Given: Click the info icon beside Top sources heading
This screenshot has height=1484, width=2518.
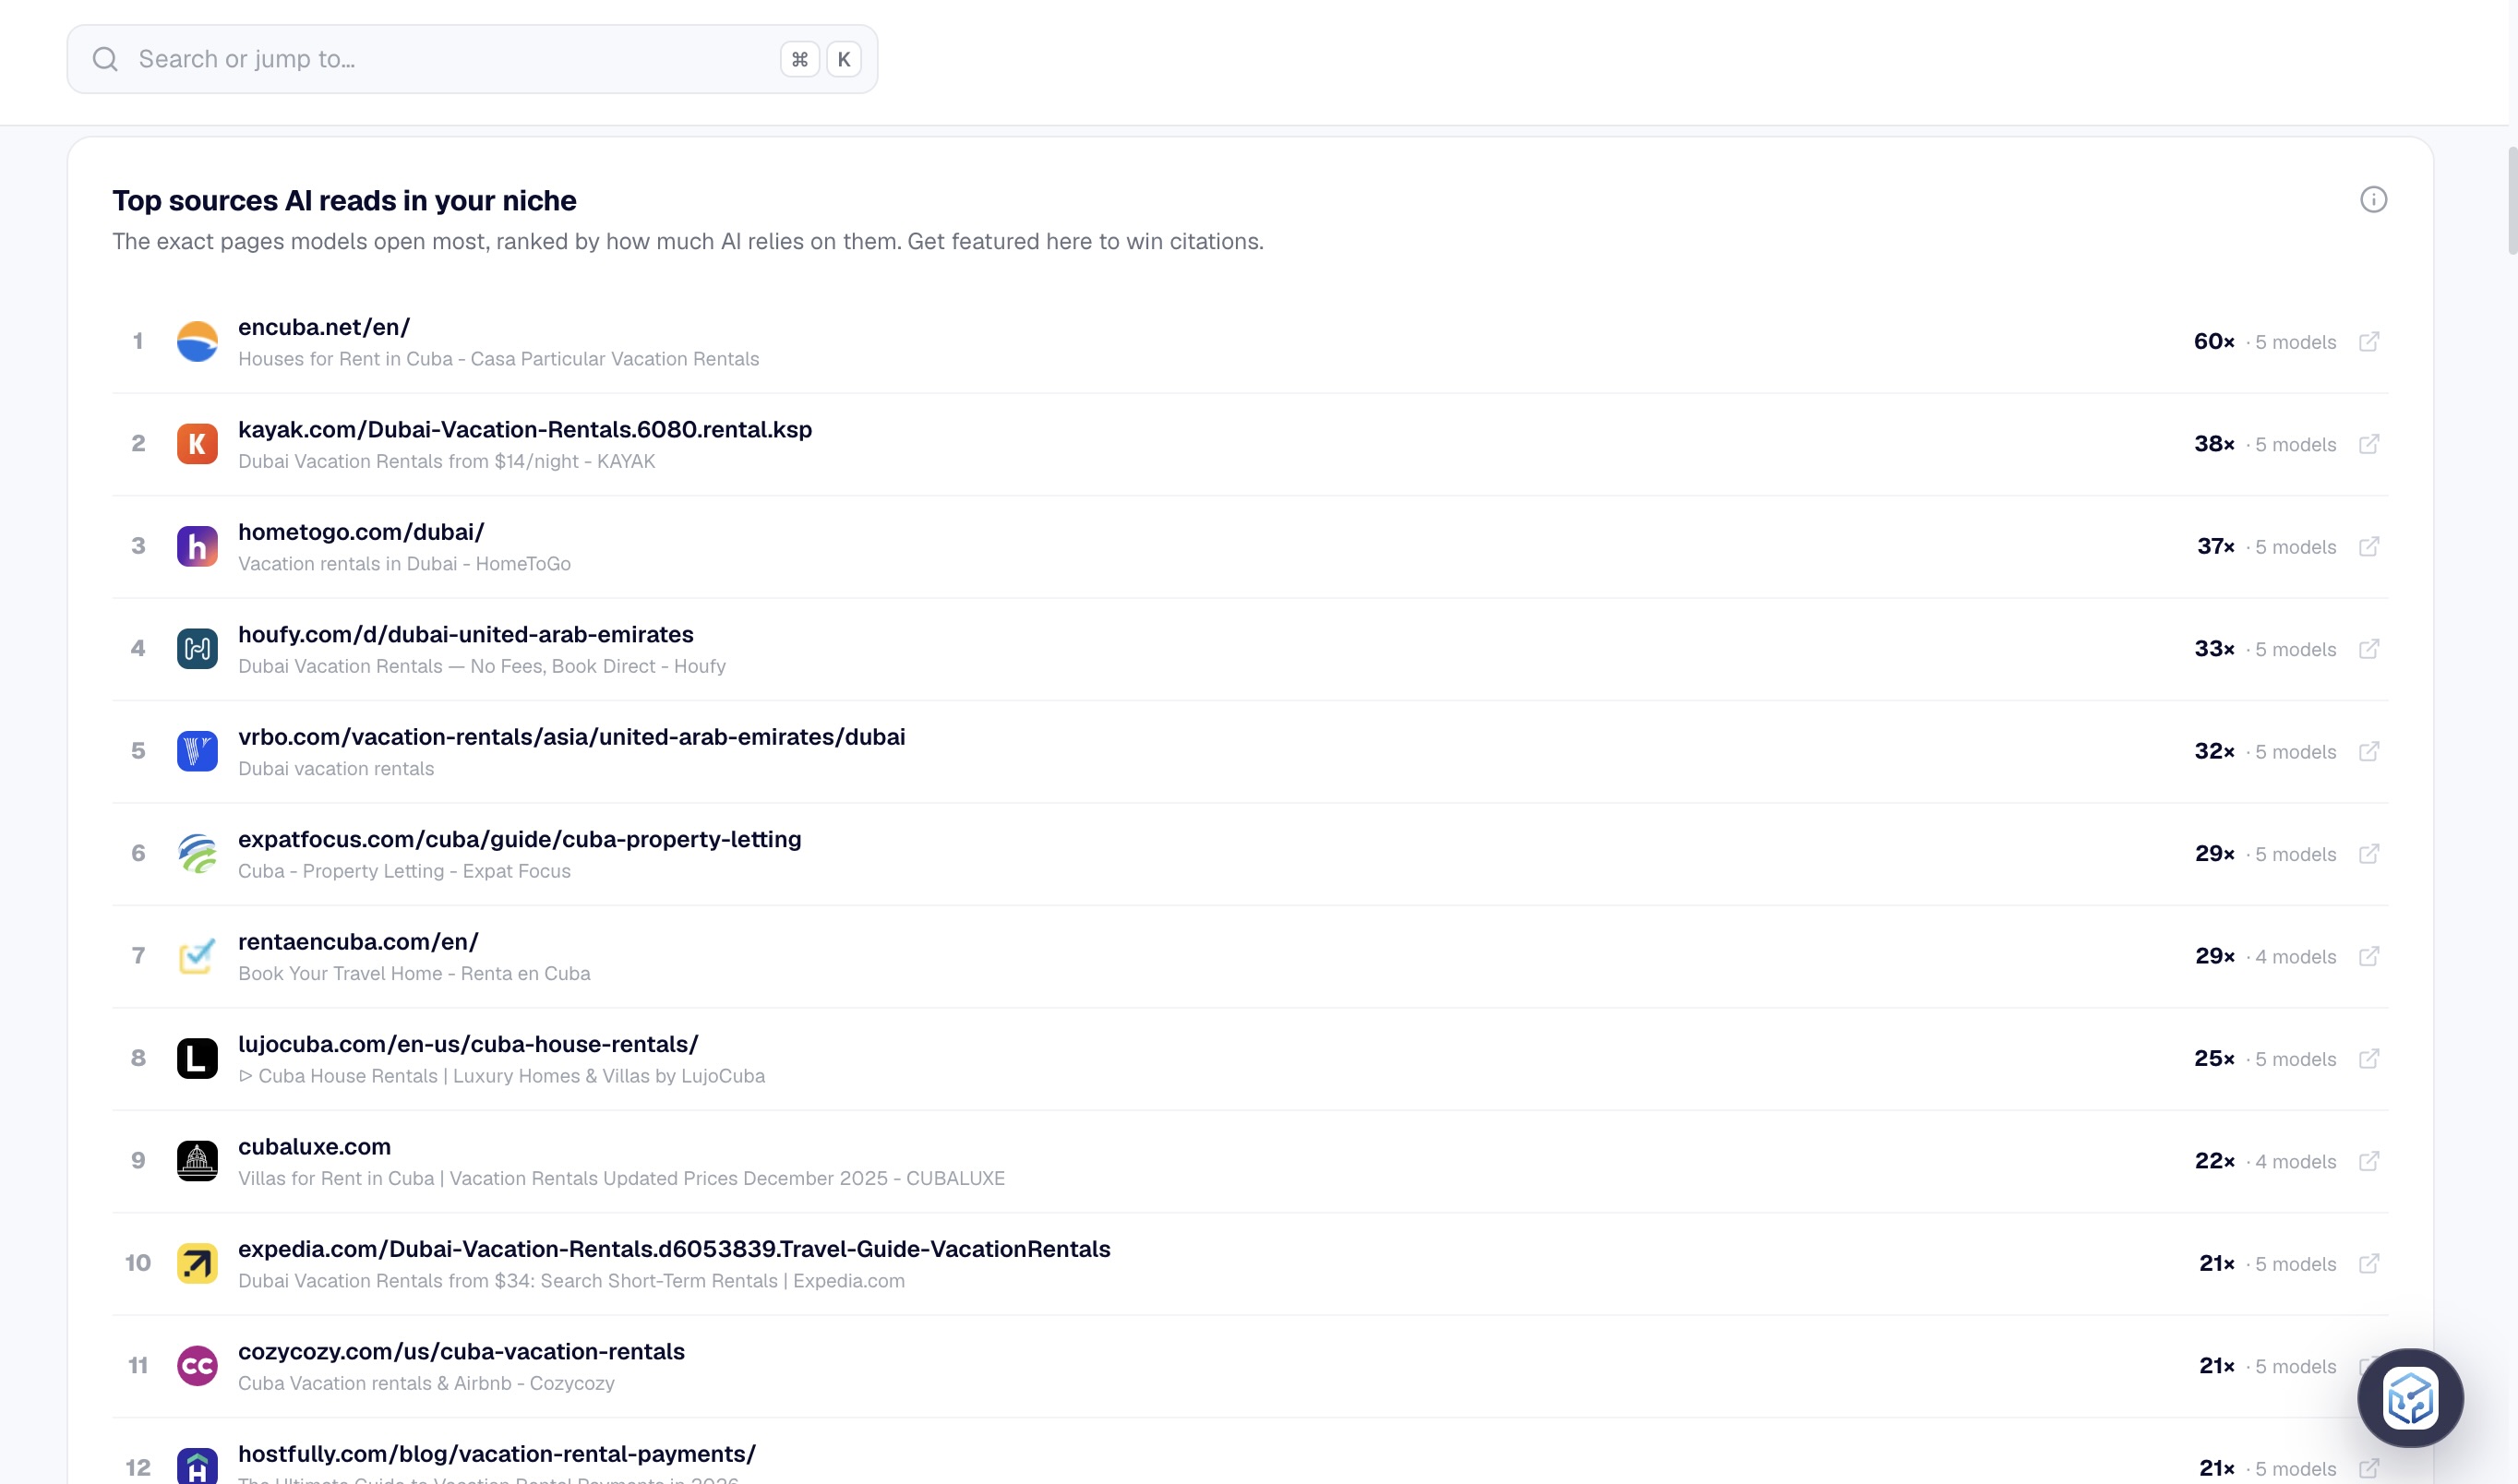Looking at the screenshot, I should tap(2373, 200).
